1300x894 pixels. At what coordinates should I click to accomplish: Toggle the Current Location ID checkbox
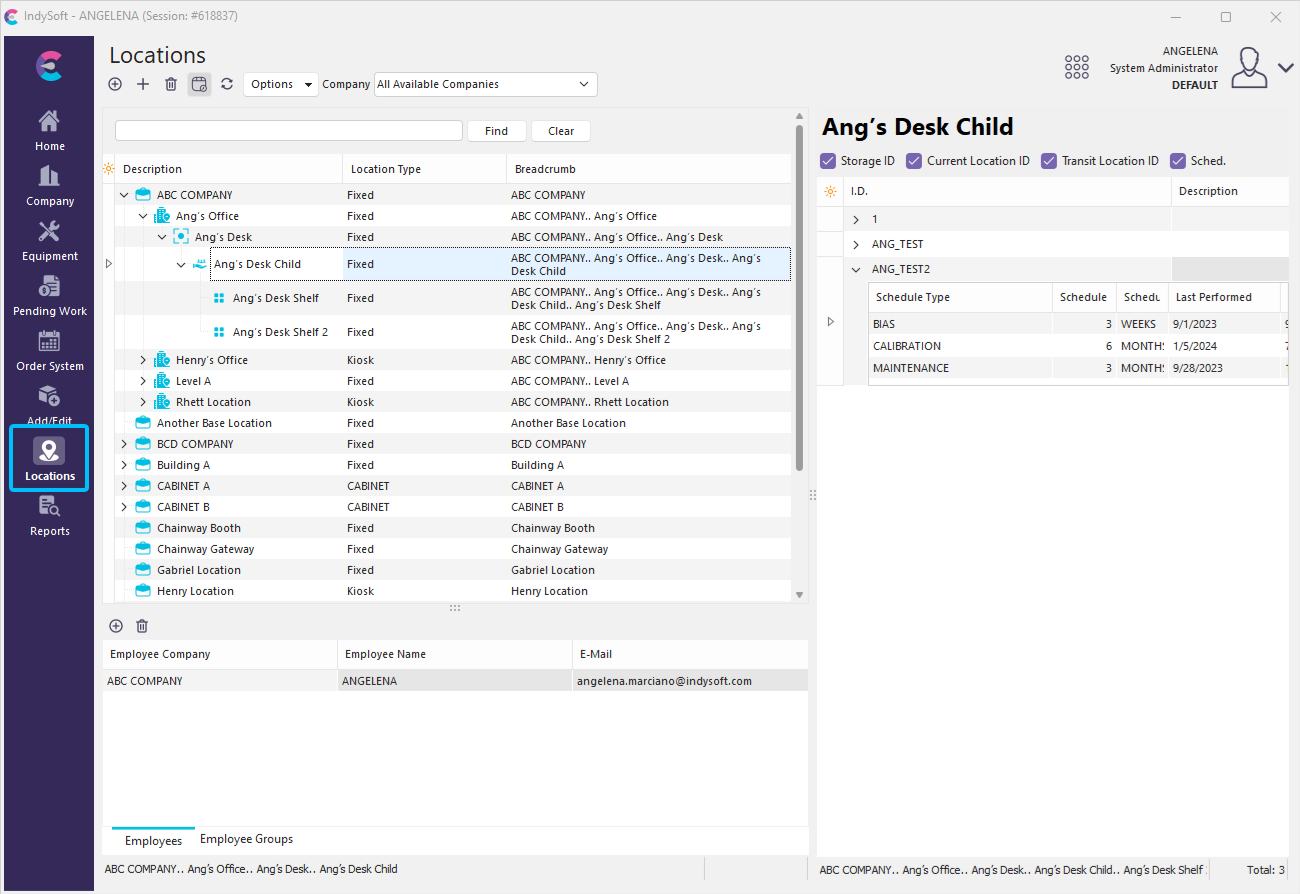914,161
